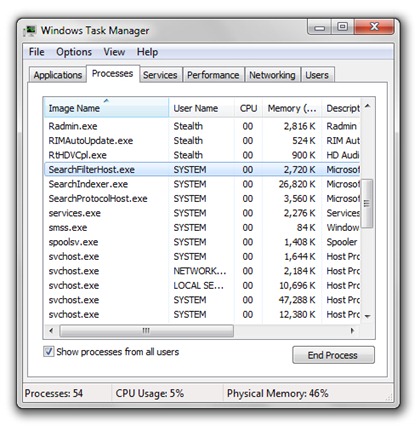The height and width of the screenshot is (431, 420).
Task: Sort by the User Name column header
Action: [x=201, y=108]
